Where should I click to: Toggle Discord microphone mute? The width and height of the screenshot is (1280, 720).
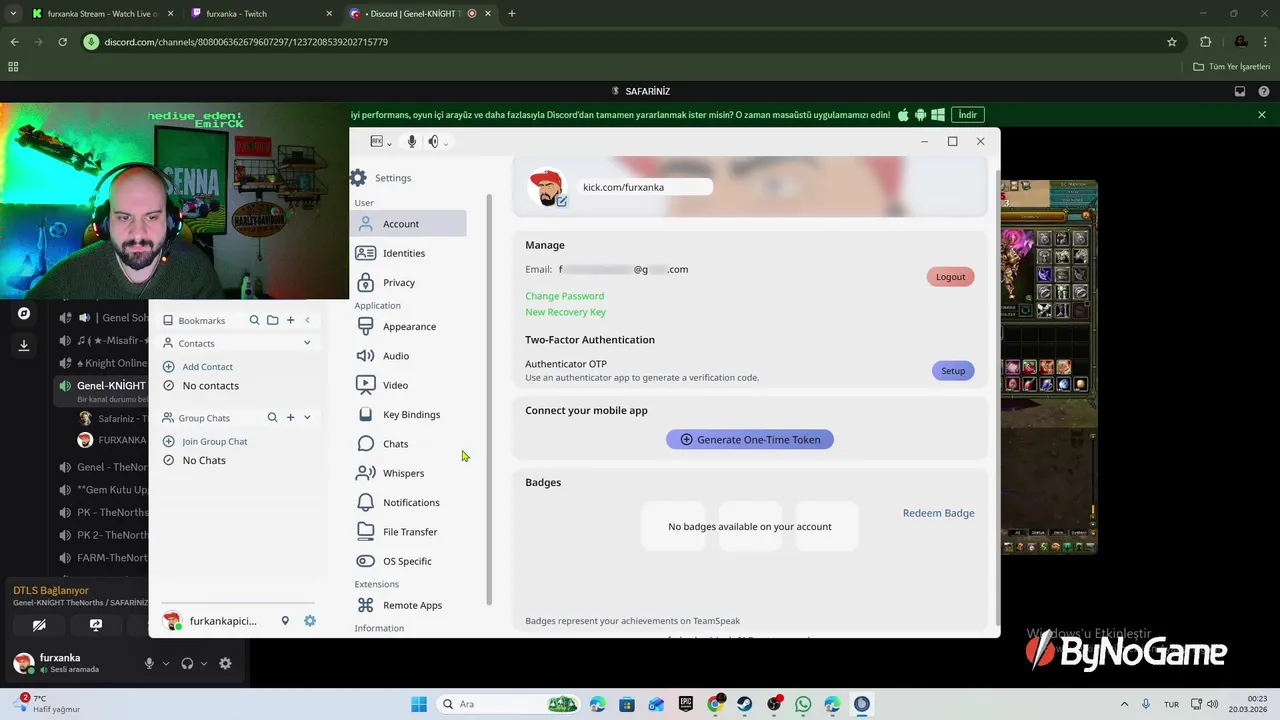pyautogui.click(x=149, y=663)
